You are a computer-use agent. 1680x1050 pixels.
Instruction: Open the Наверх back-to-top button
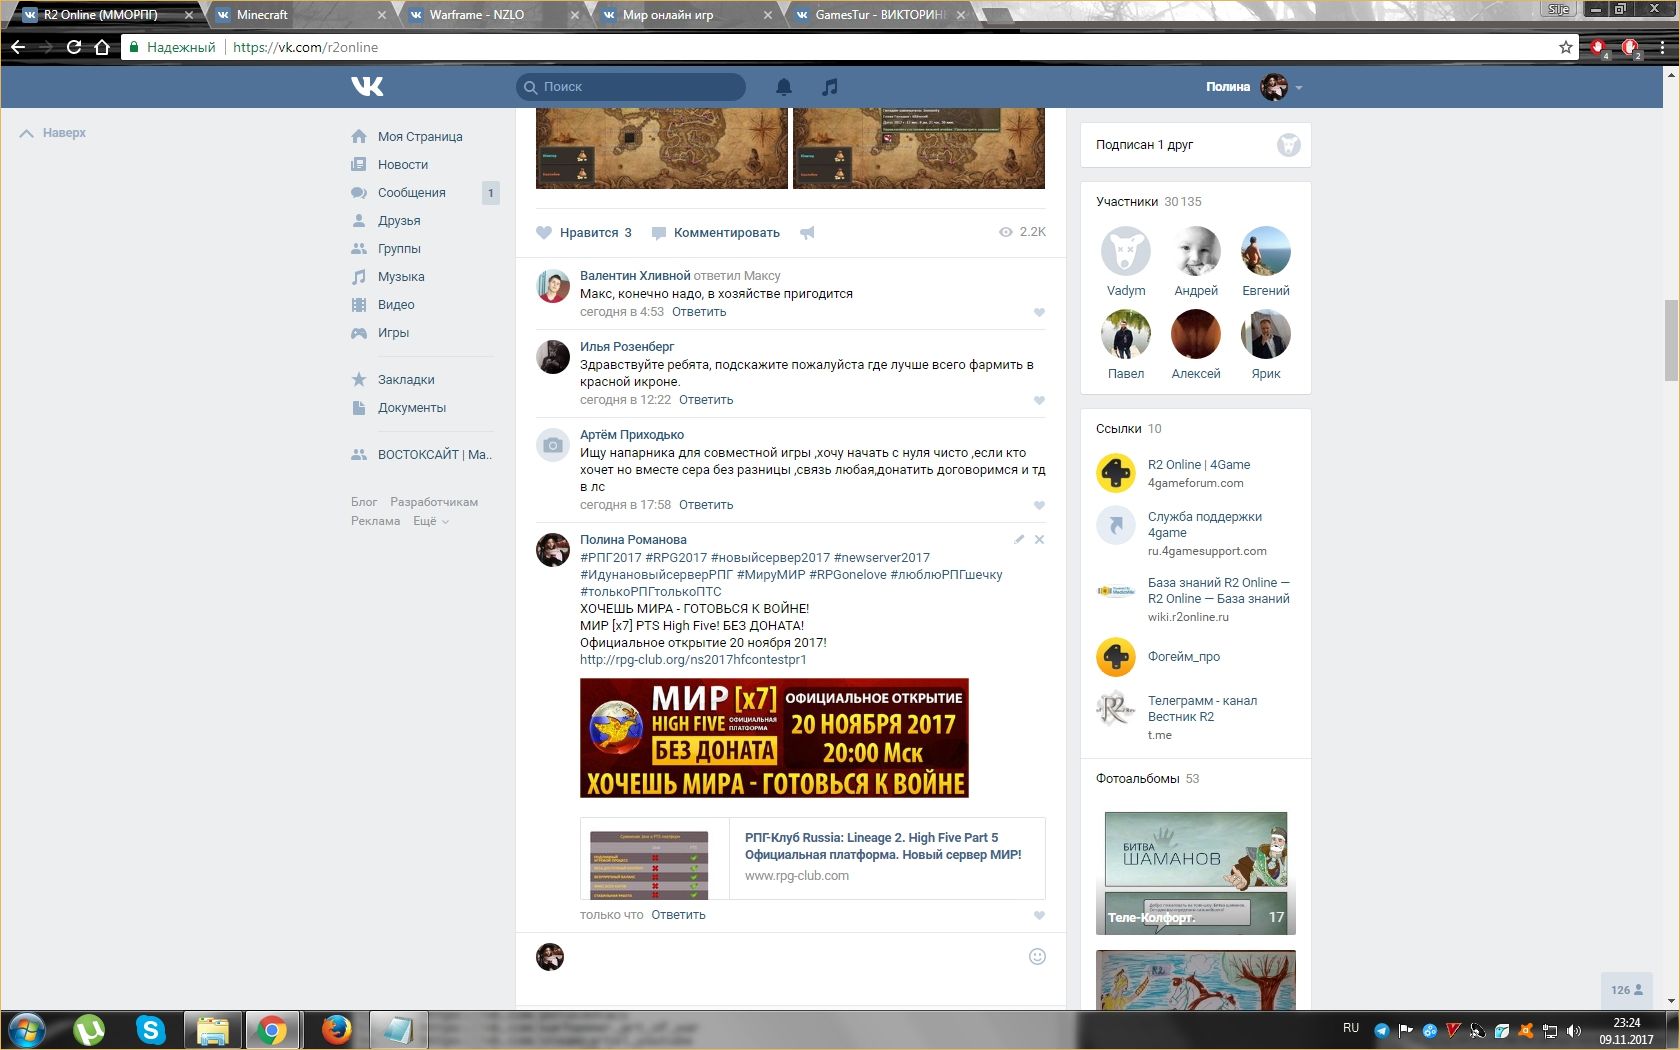tap(53, 133)
